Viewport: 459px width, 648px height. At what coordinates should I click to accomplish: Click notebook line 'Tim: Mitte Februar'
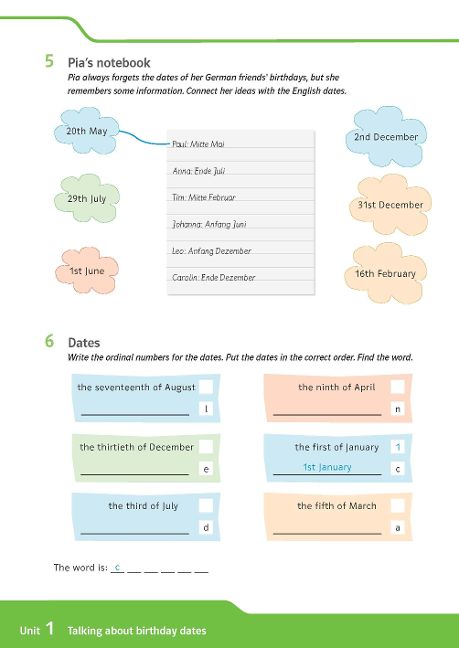pyautogui.click(x=204, y=198)
